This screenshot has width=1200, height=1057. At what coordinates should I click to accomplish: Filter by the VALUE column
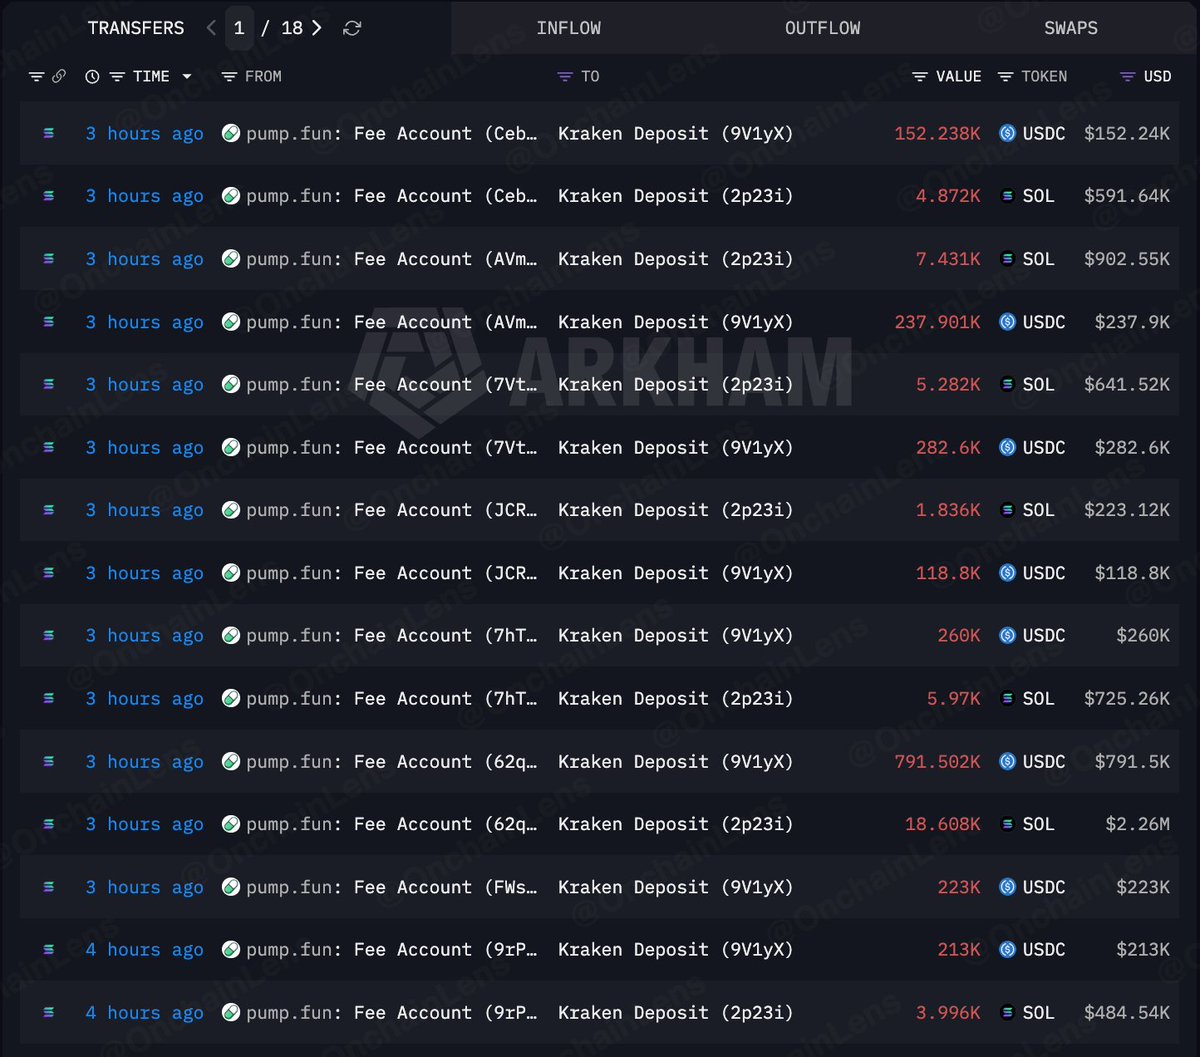pyautogui.click(x=920, y=76)
